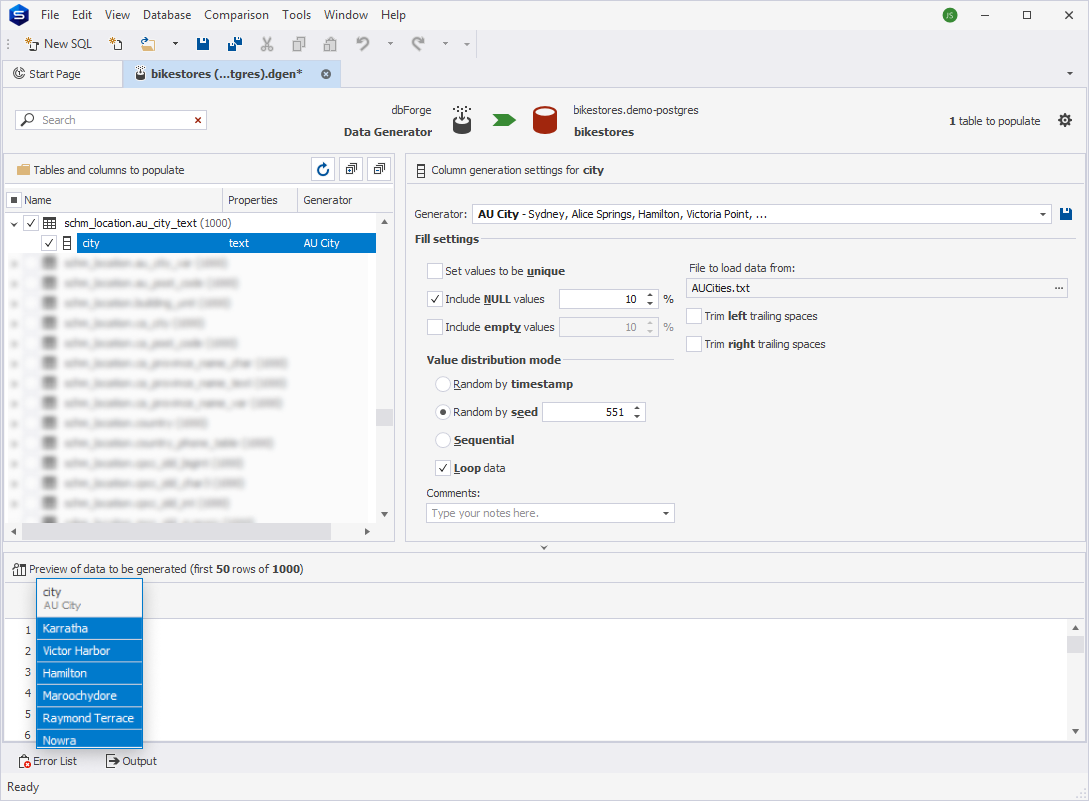This screenshot has height=801, width=1089.
Task: Open the Comparison menu
Action: point(236,15)
